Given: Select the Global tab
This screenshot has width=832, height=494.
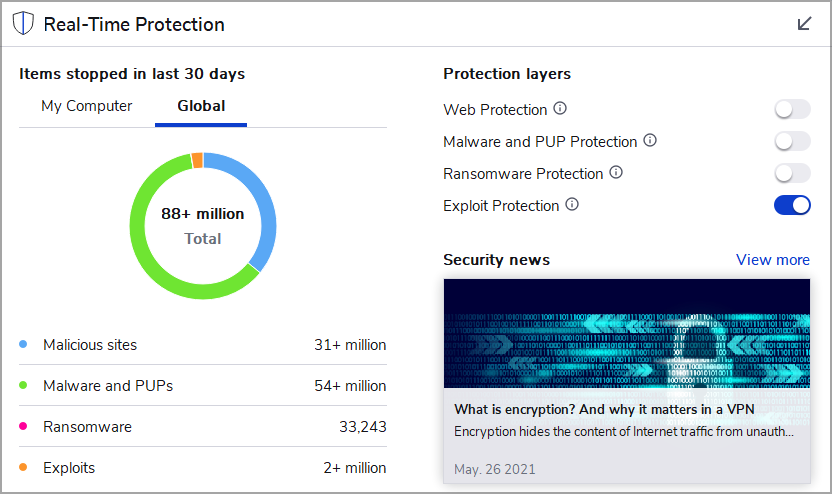Looking at the screenshot, I should (201, 106).
